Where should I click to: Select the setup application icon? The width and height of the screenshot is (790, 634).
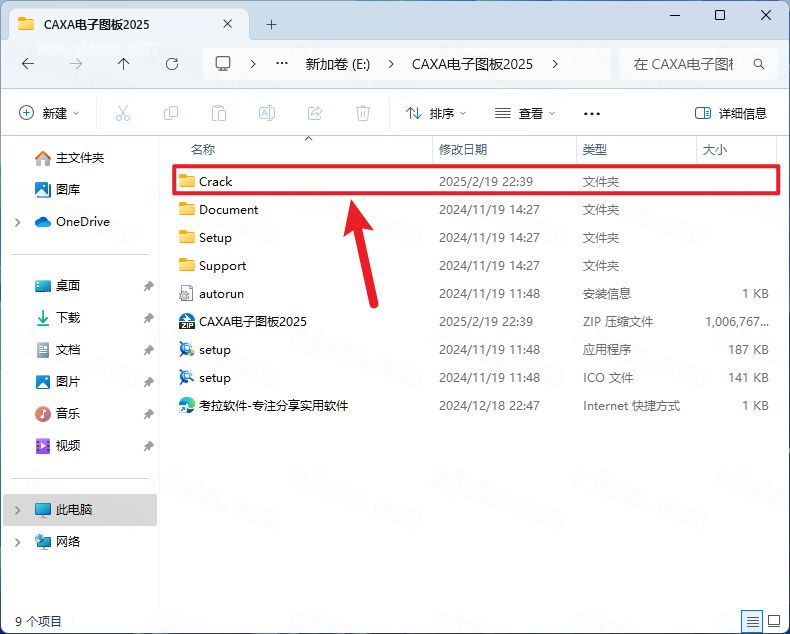click(x=186, y=349)
